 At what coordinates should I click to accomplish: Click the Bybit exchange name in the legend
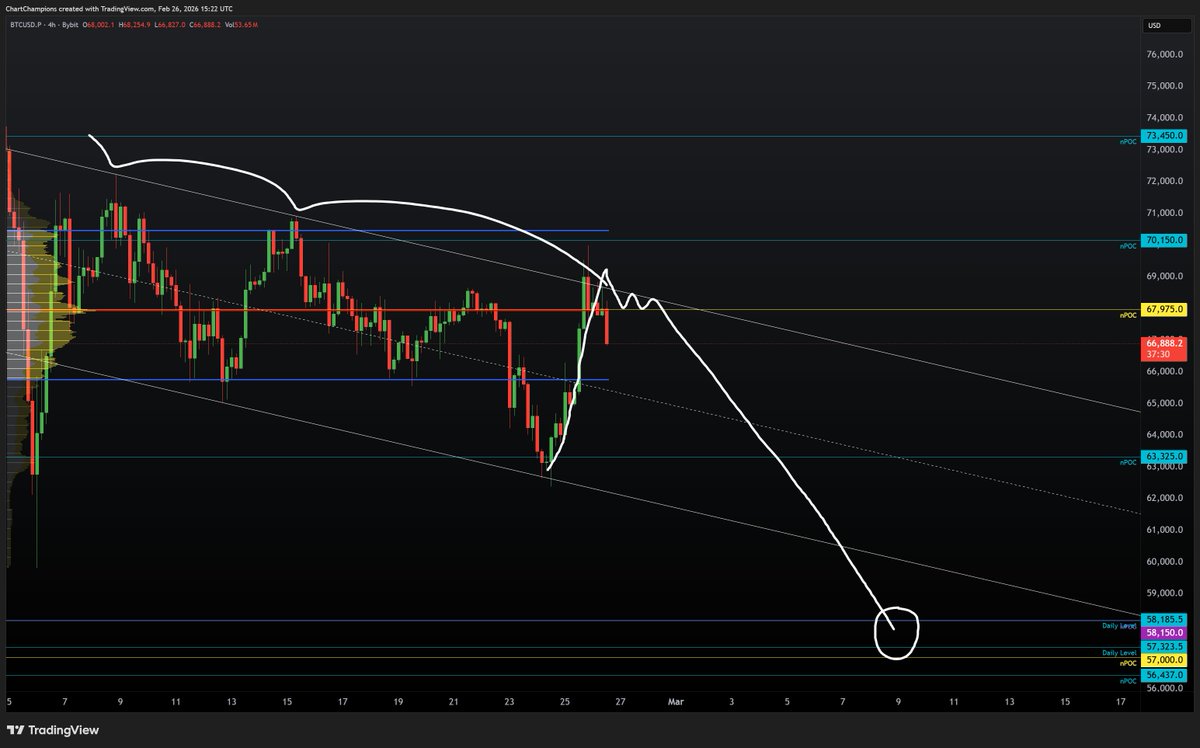pyautogui.click(x=69, y=27)
